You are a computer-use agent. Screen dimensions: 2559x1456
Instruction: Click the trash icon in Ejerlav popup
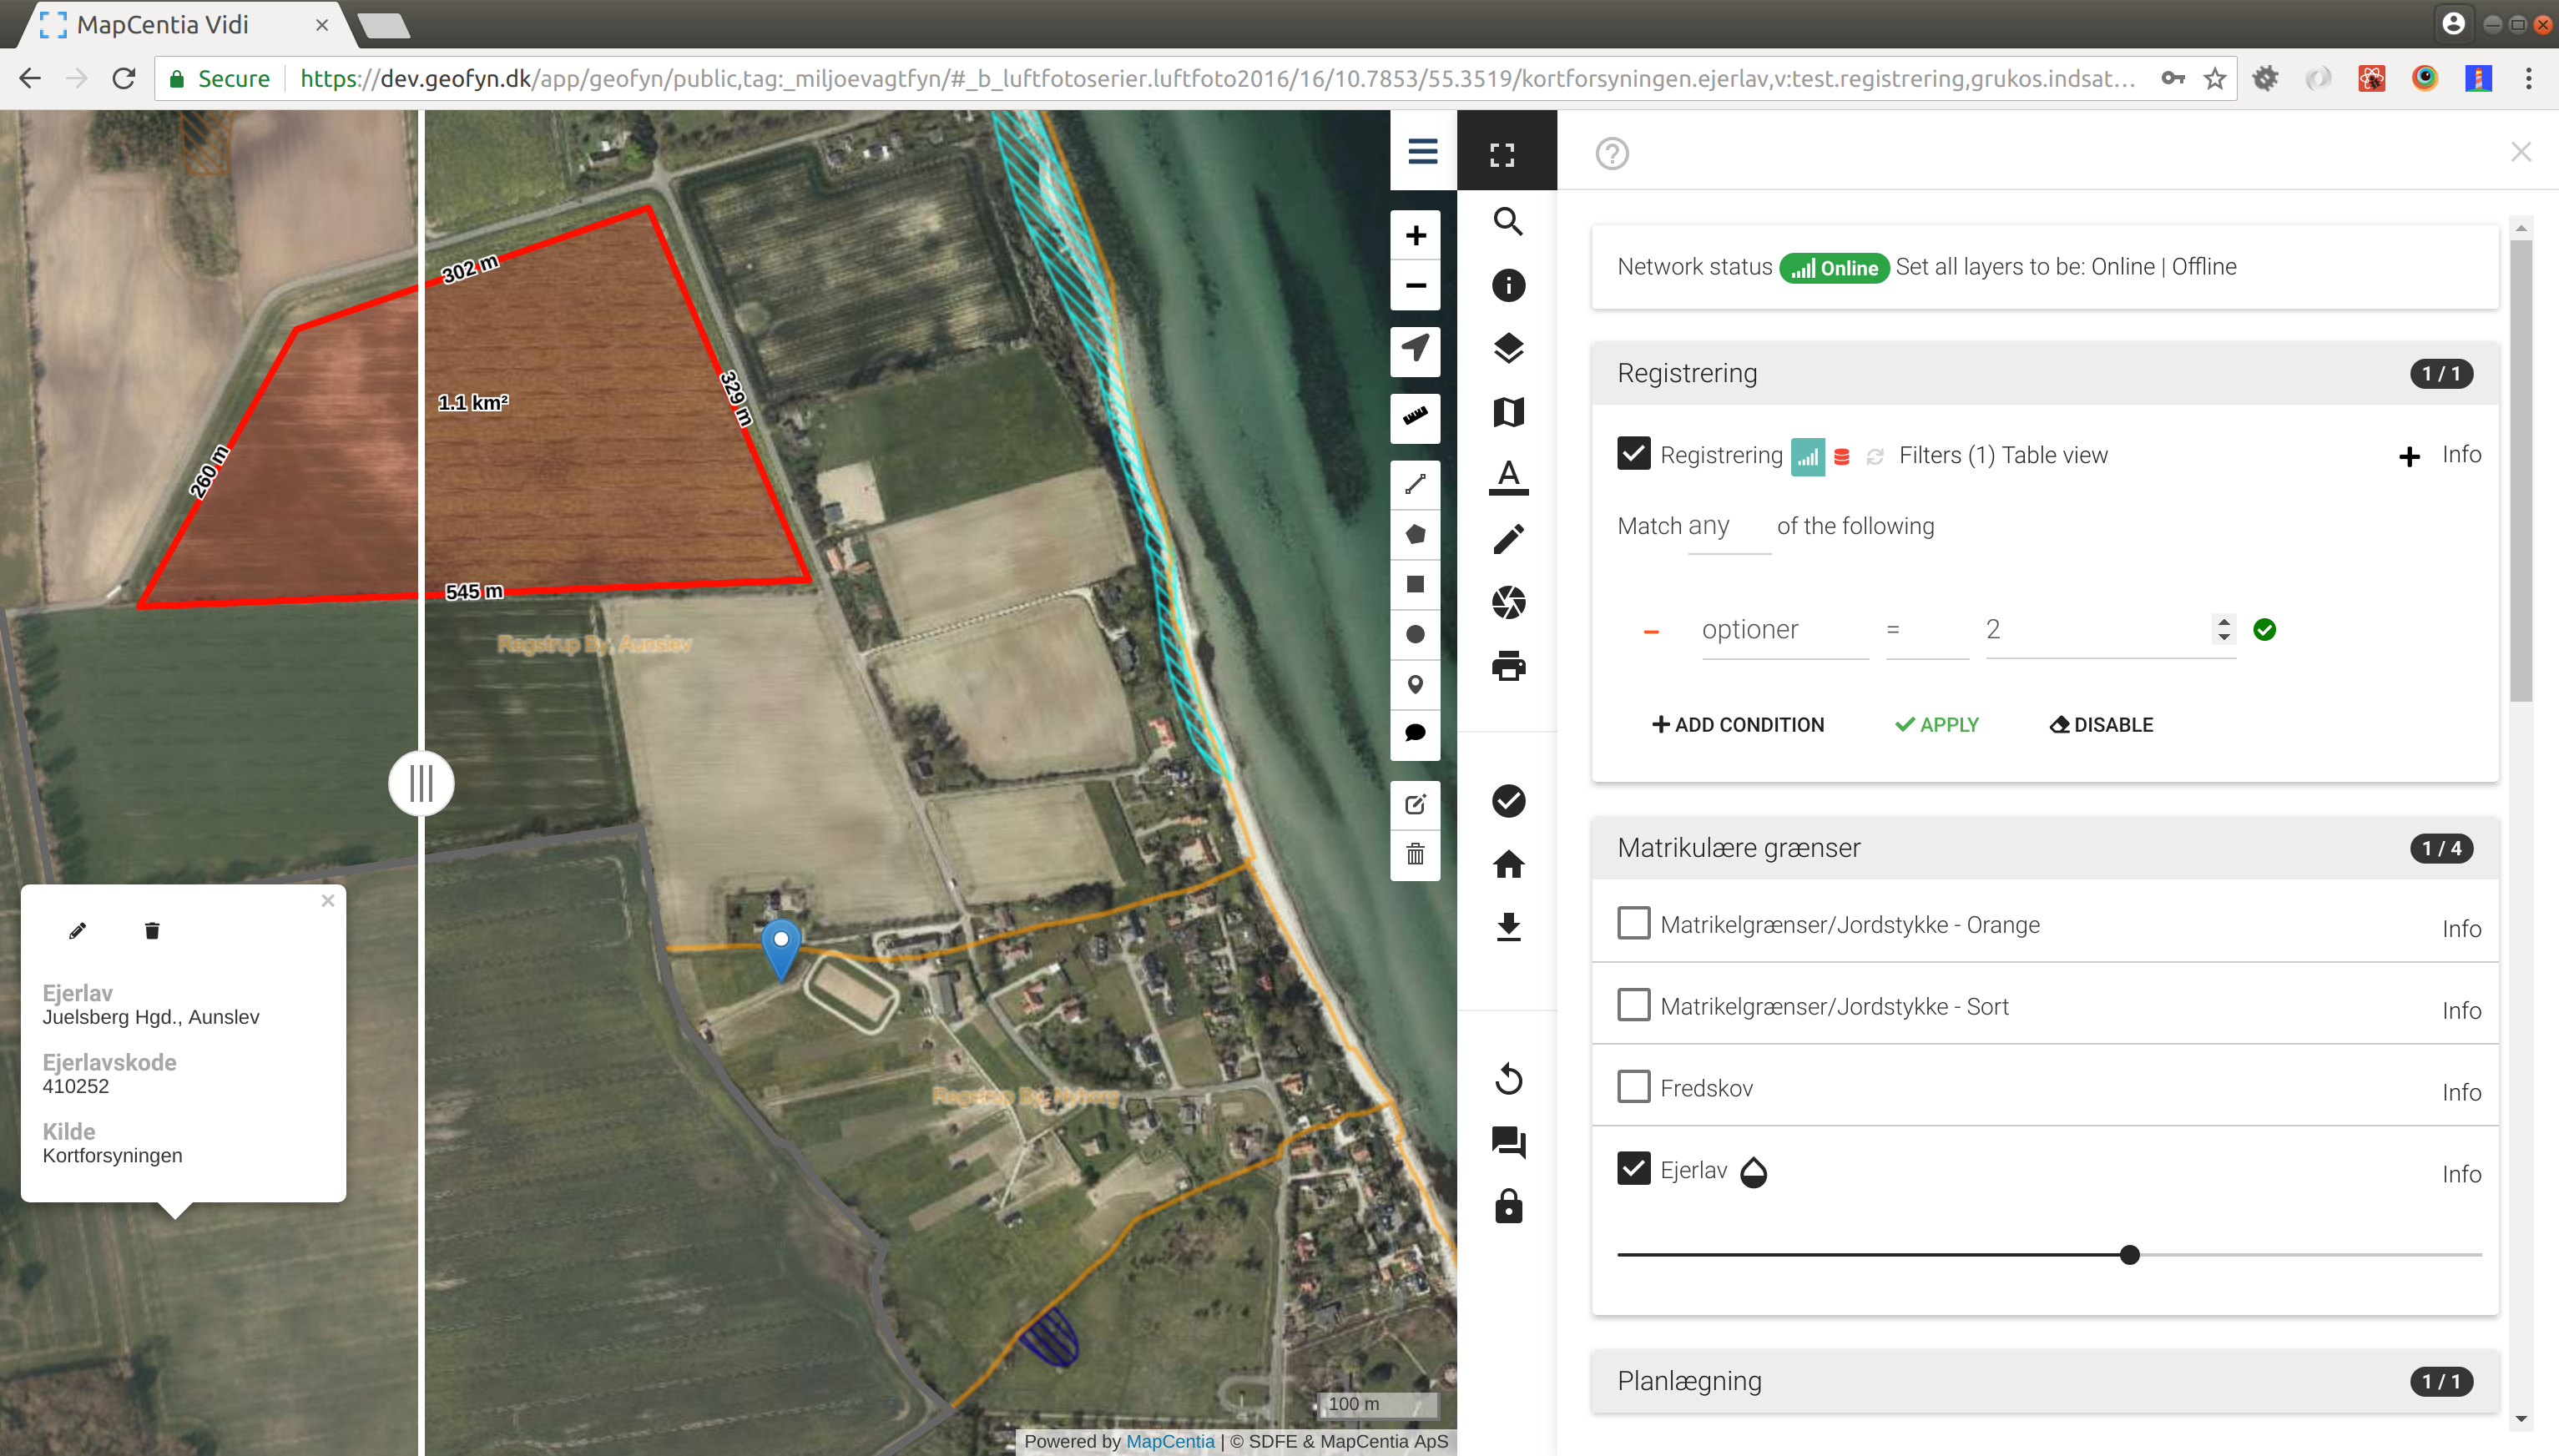[152, 931]
